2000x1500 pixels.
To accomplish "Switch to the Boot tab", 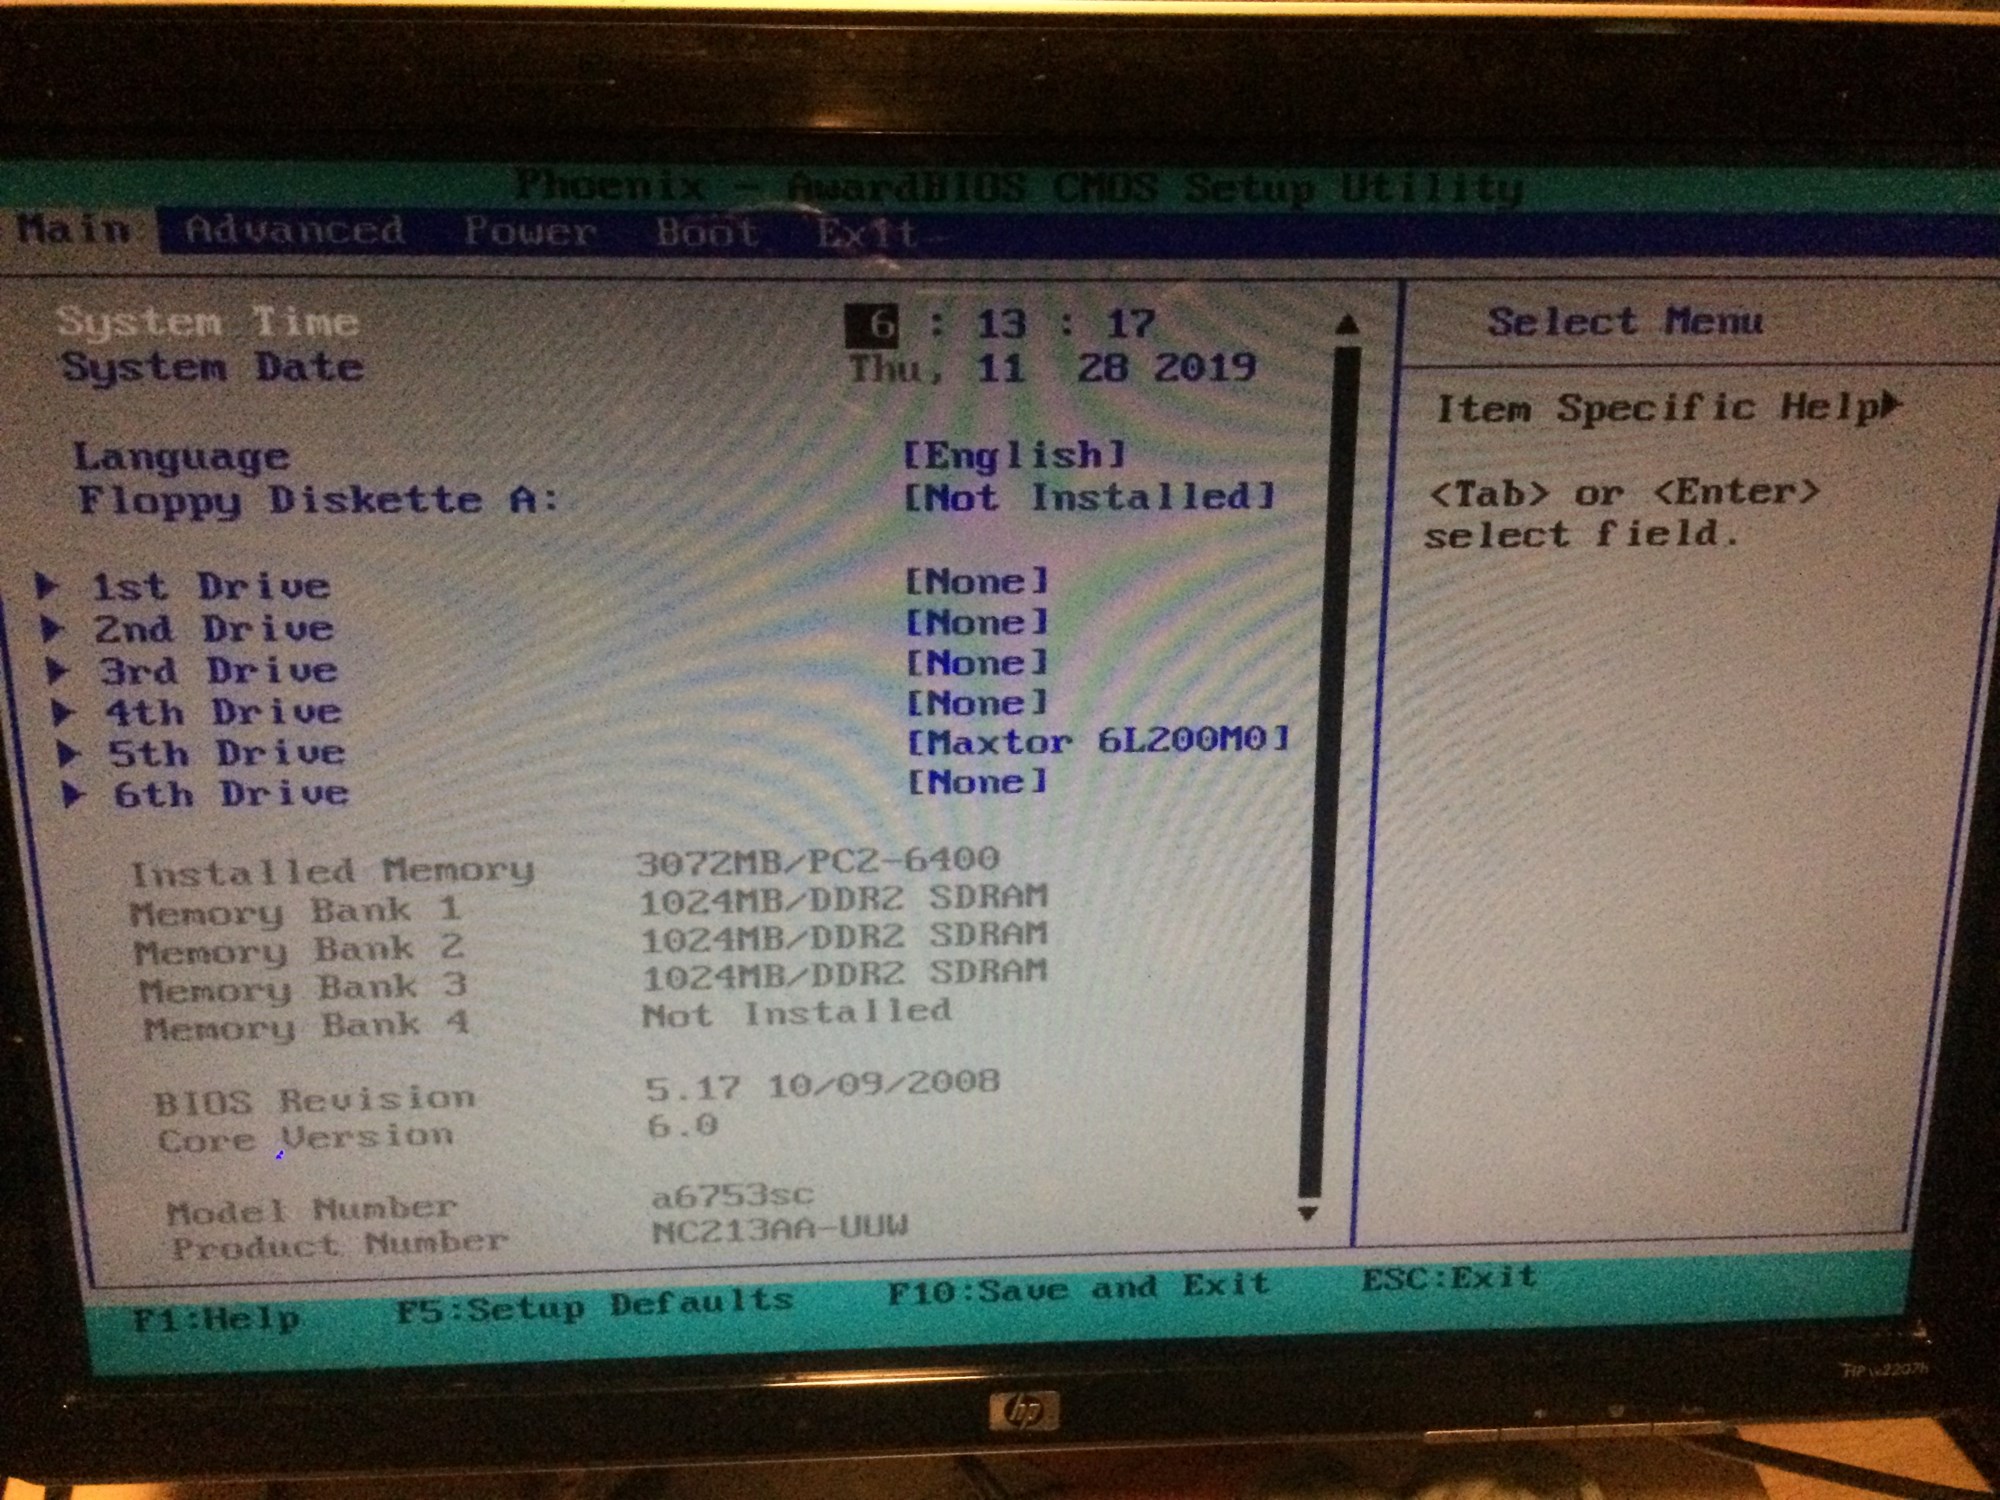I will click(706, 233).
